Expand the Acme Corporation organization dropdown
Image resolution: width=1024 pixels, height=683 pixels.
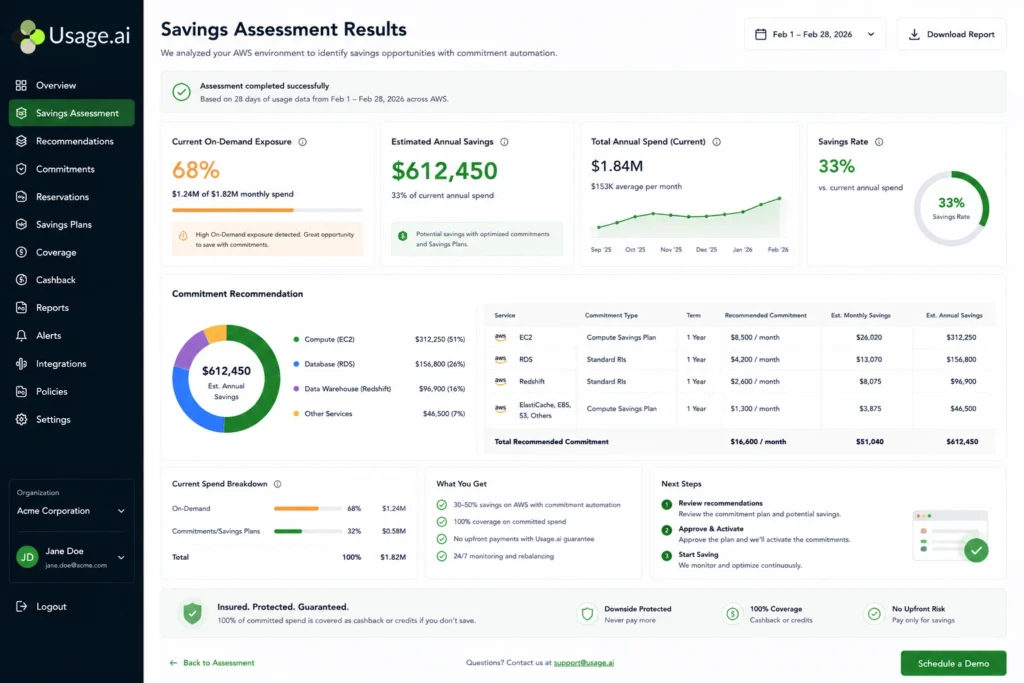[x=71, y=511]
